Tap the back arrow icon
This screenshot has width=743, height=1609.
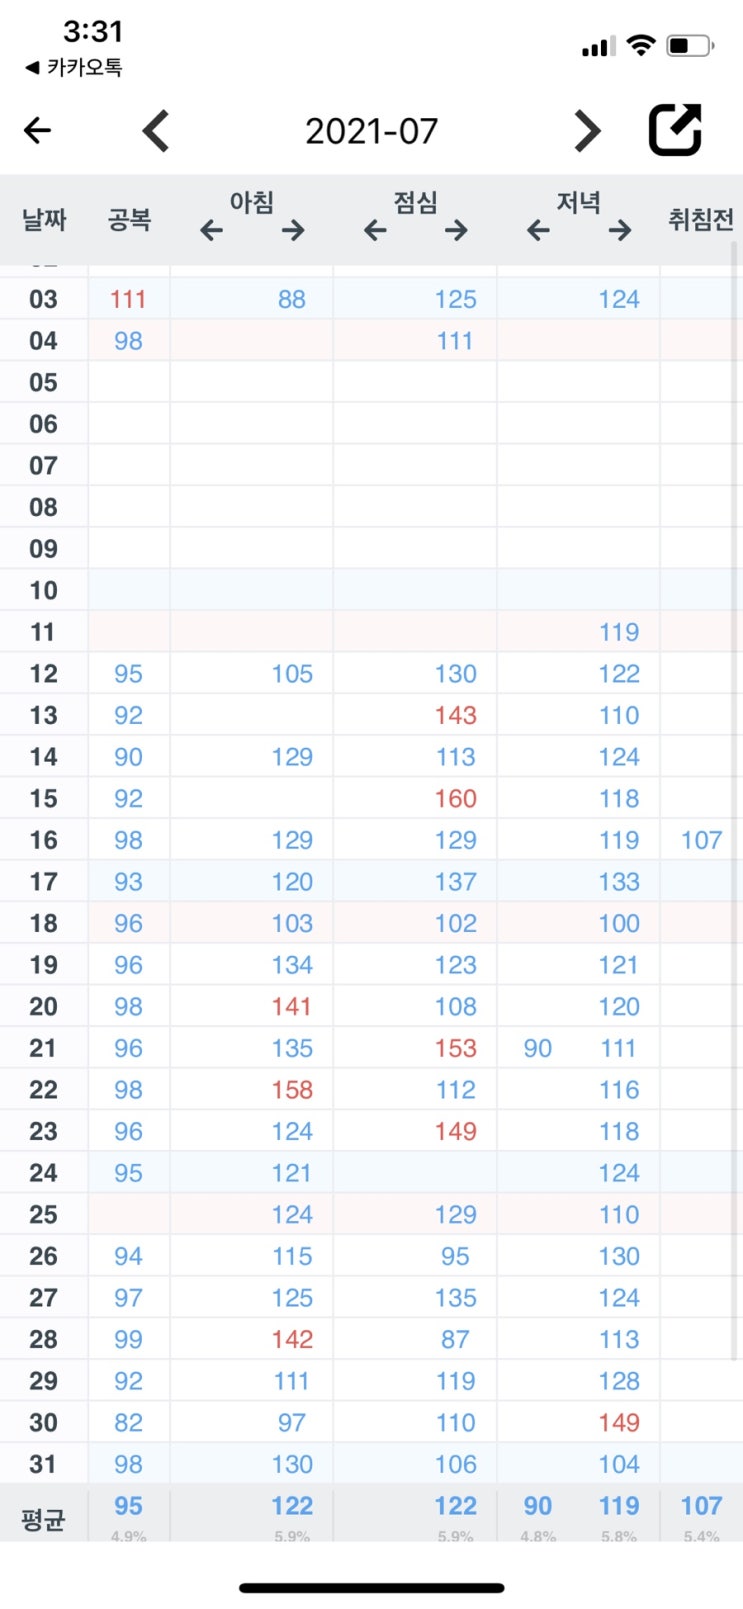point(37,130)
